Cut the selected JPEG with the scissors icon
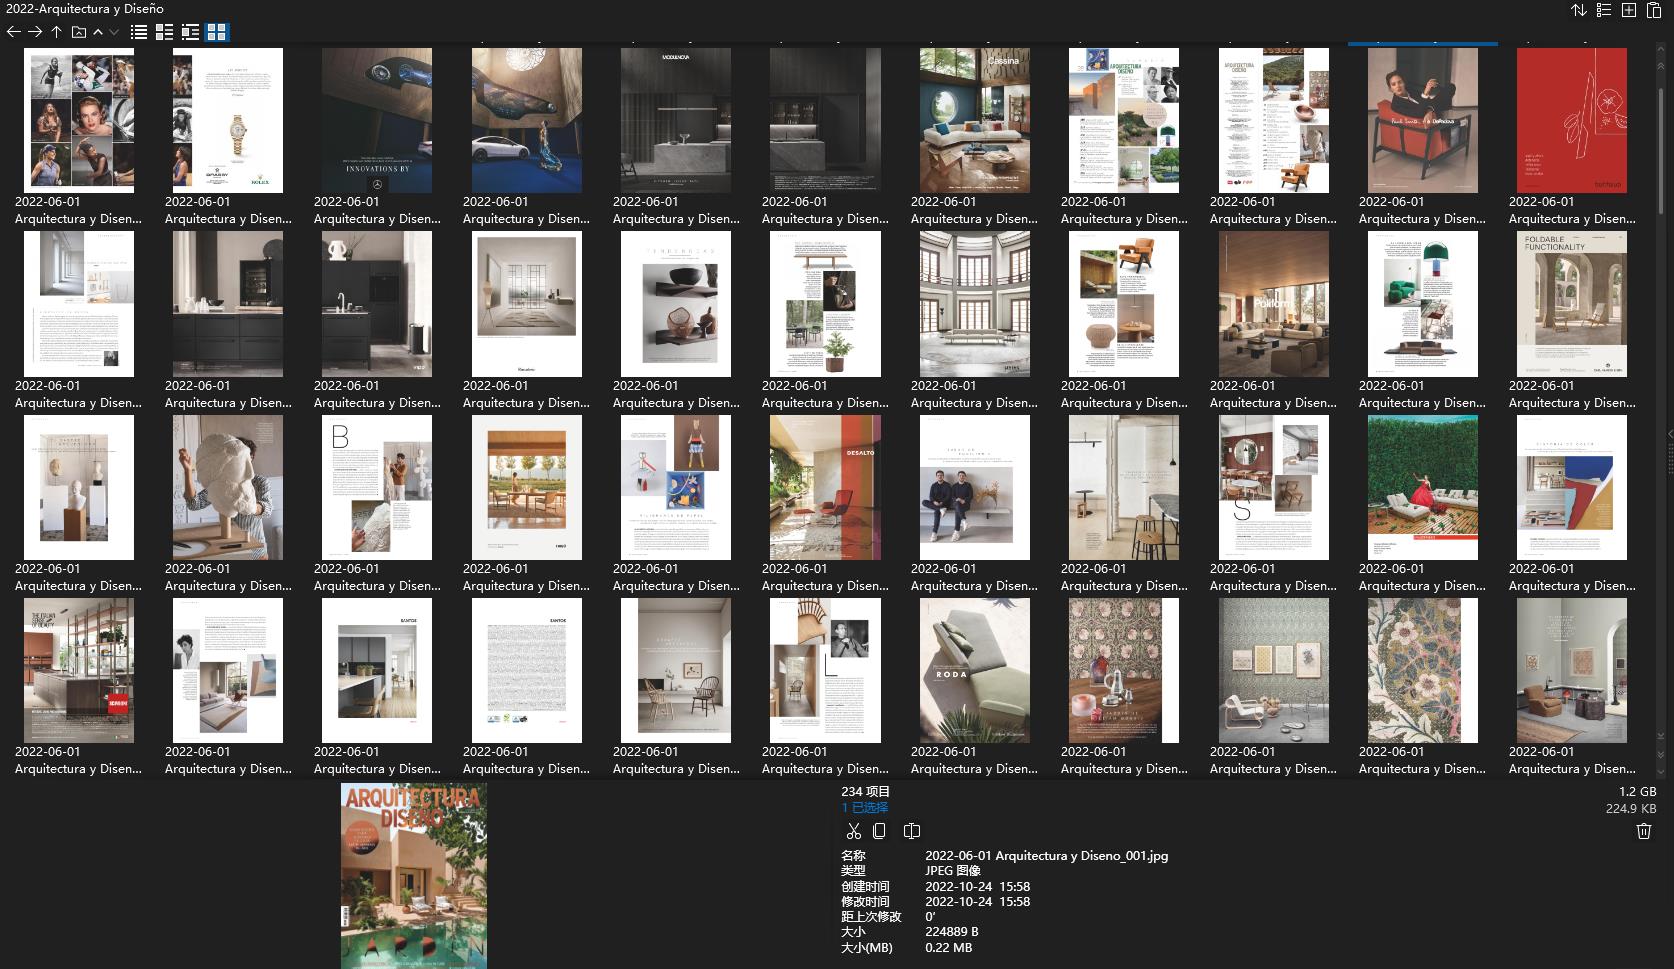Screen dimensions: 1674x969 coord(853,831)
